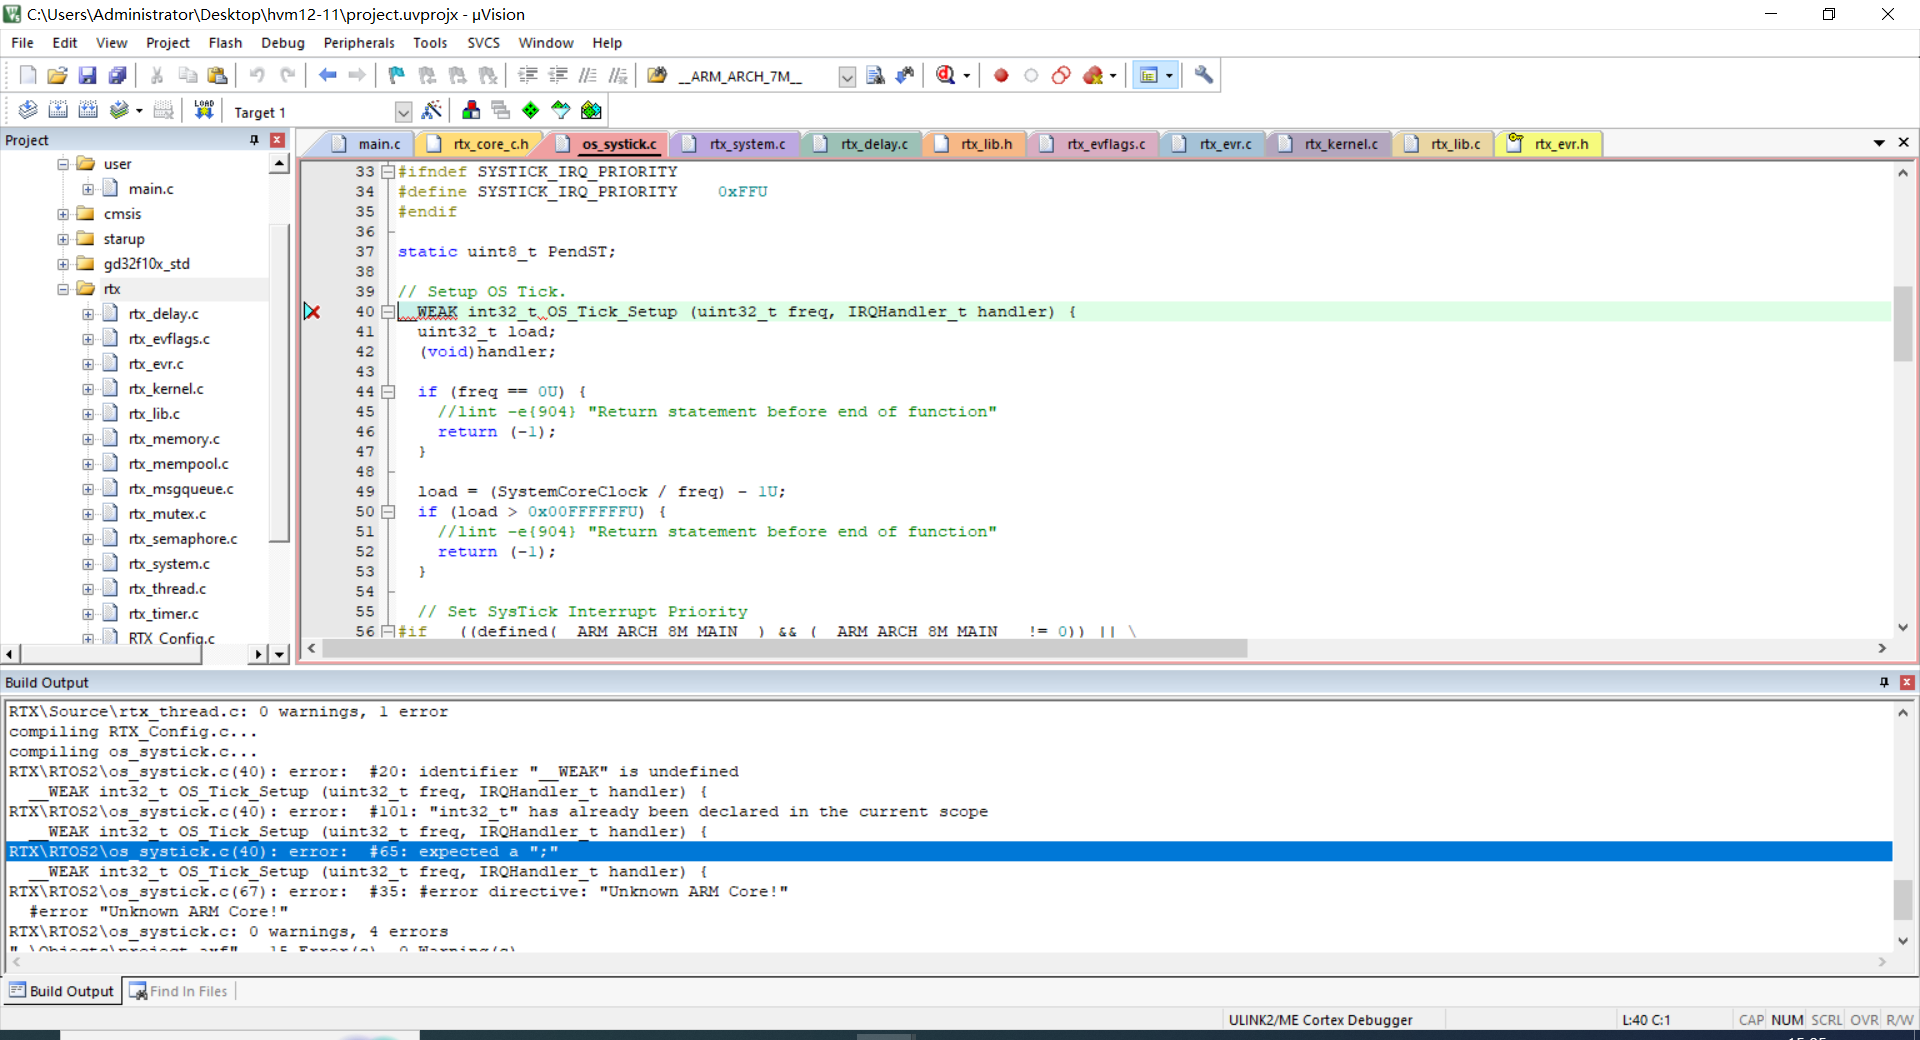Open the Pack Installer icon
The height and width of the screenshot is (1040, 1920).
[591, 110]
